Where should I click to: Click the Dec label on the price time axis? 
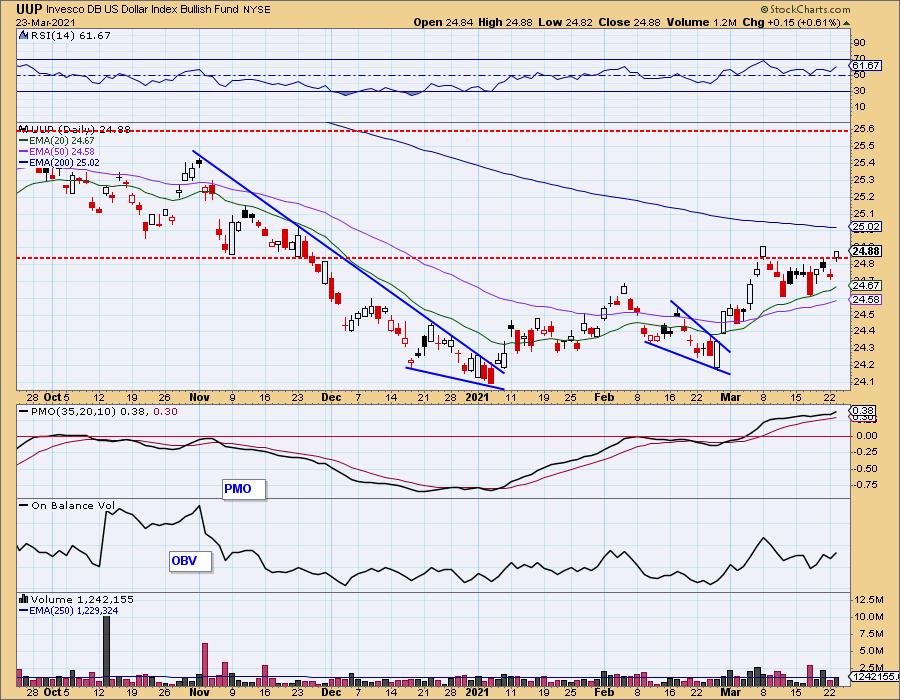(x=331, y=397)
